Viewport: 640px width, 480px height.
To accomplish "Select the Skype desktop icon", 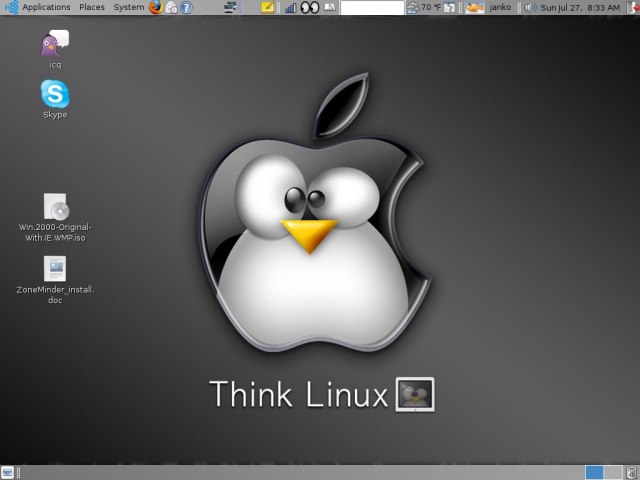I will click(x=55, y=99).
